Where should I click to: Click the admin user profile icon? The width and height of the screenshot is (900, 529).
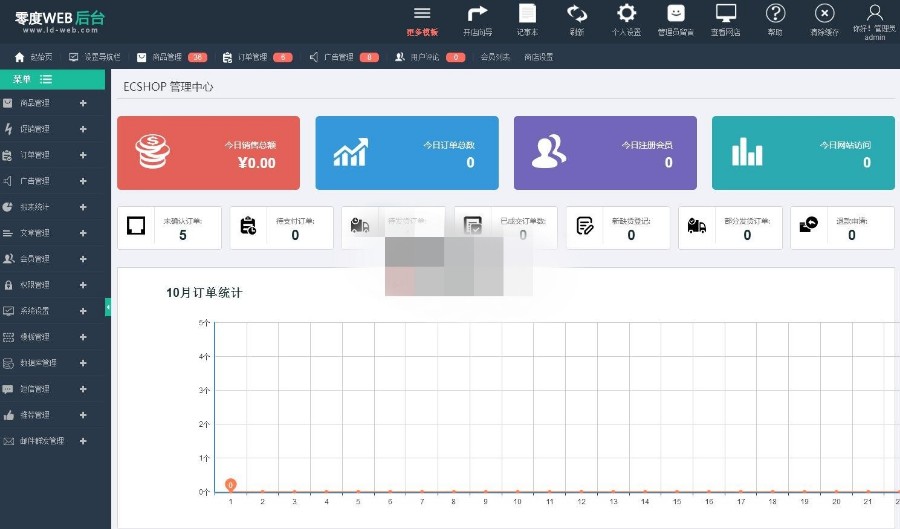pyautogui.click(x=874, y=13)
